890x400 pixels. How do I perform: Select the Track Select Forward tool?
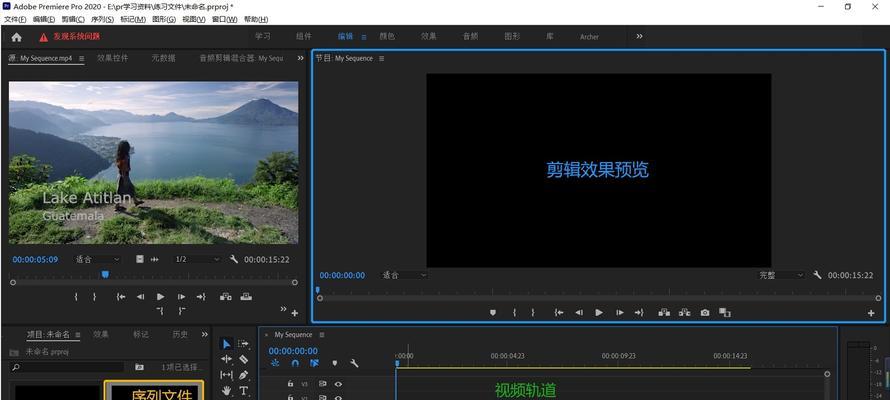tap(243, 344)
